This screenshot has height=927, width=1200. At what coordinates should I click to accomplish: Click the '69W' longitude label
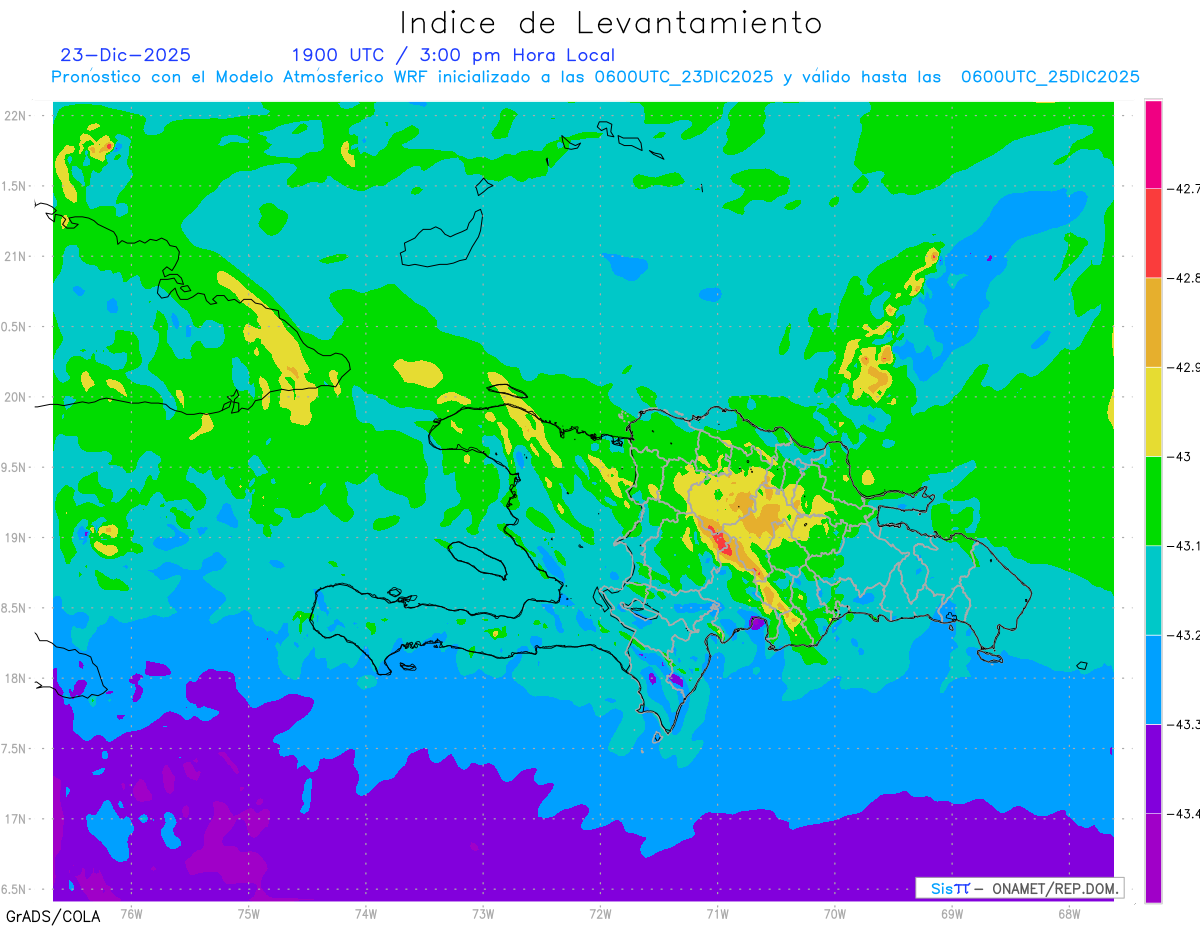(952, 913)
